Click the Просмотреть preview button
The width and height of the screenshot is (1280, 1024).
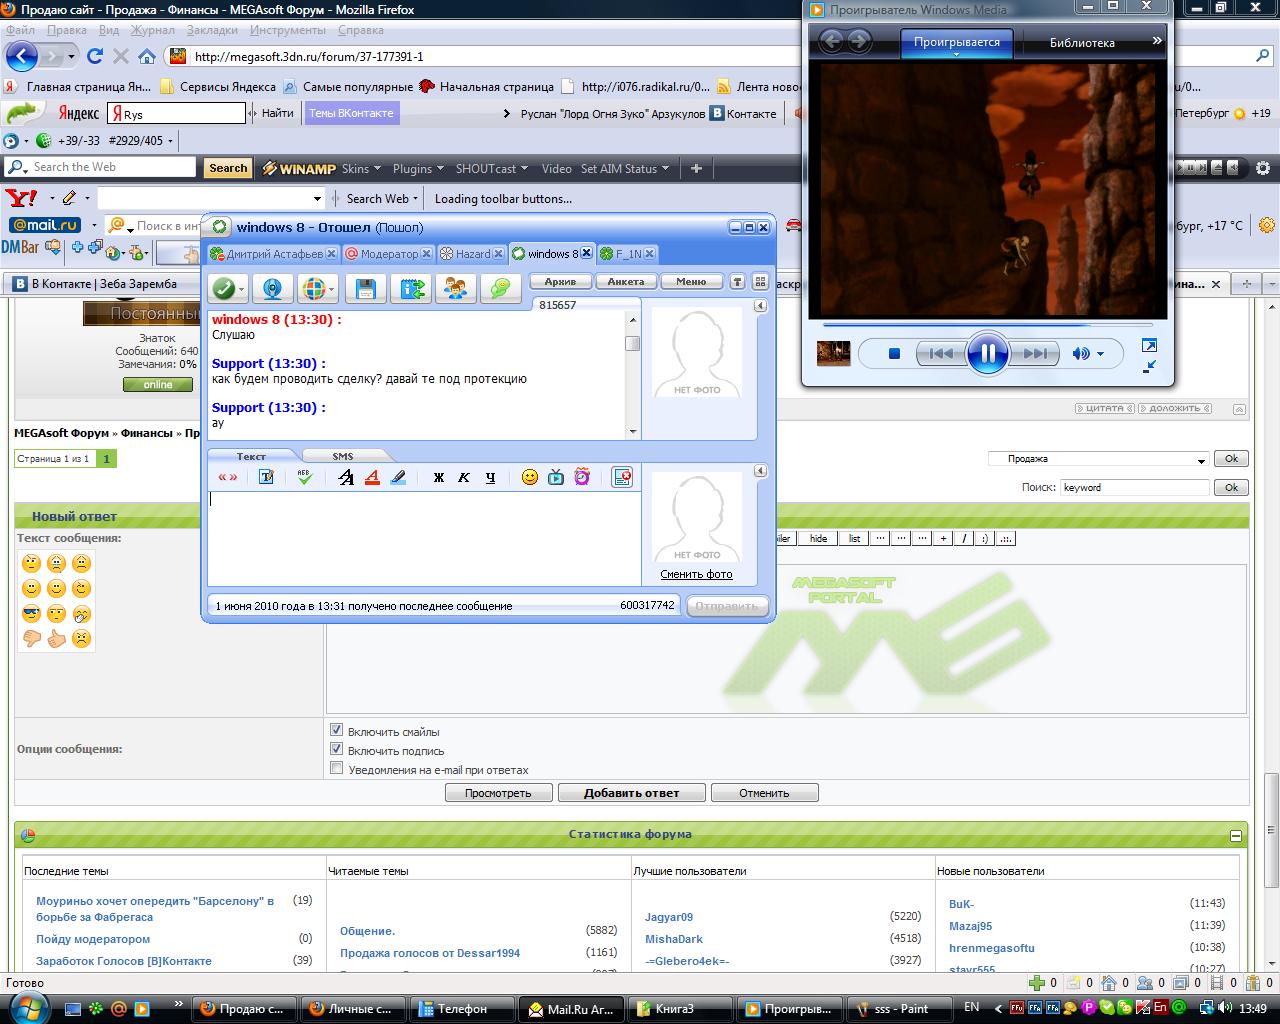(x=498, y=793)
